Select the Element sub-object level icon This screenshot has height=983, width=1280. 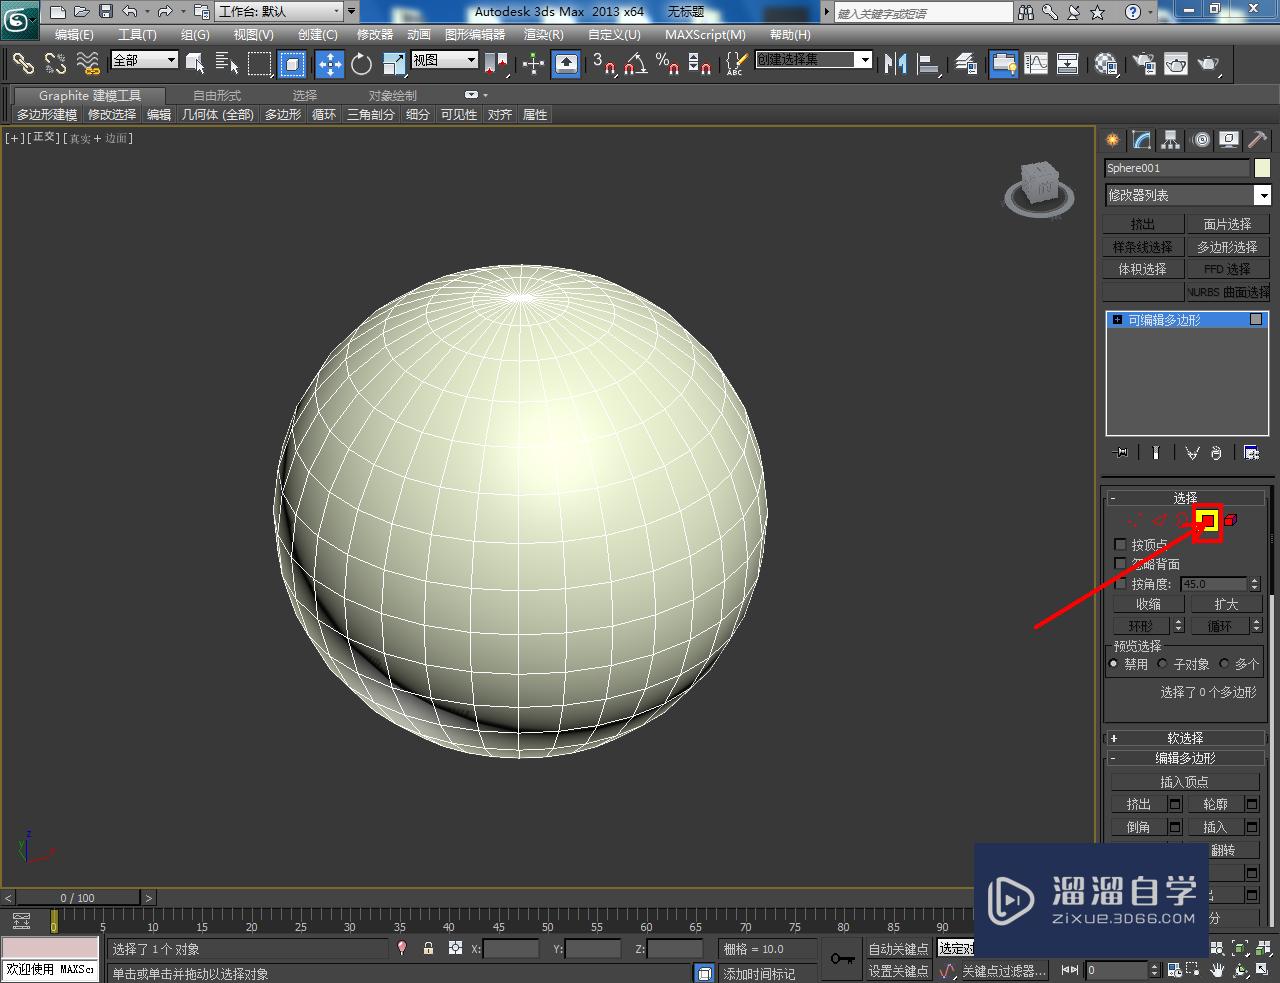[1231, 520]
